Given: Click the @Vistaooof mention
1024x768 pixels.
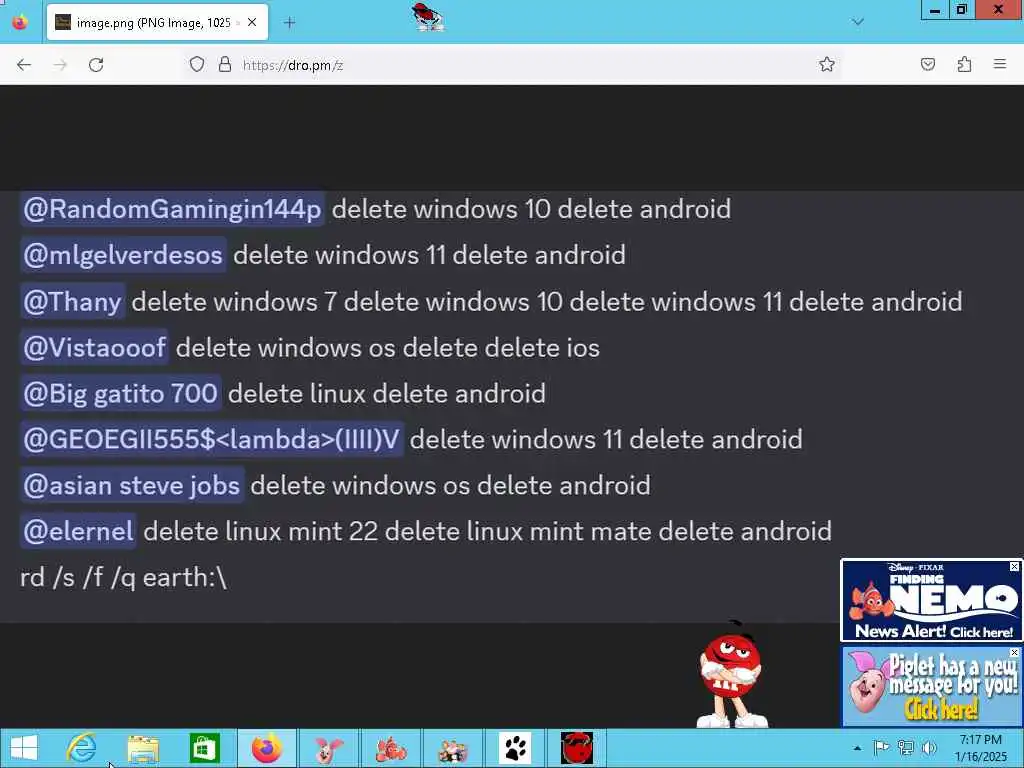Looking at the screenshot, I should click(x=95, y=347).
